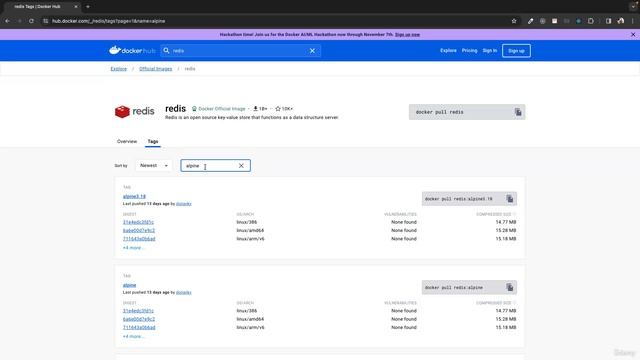Click the star count icon beside redis
This screenshot has width=640, height=360.
point(278,109)
